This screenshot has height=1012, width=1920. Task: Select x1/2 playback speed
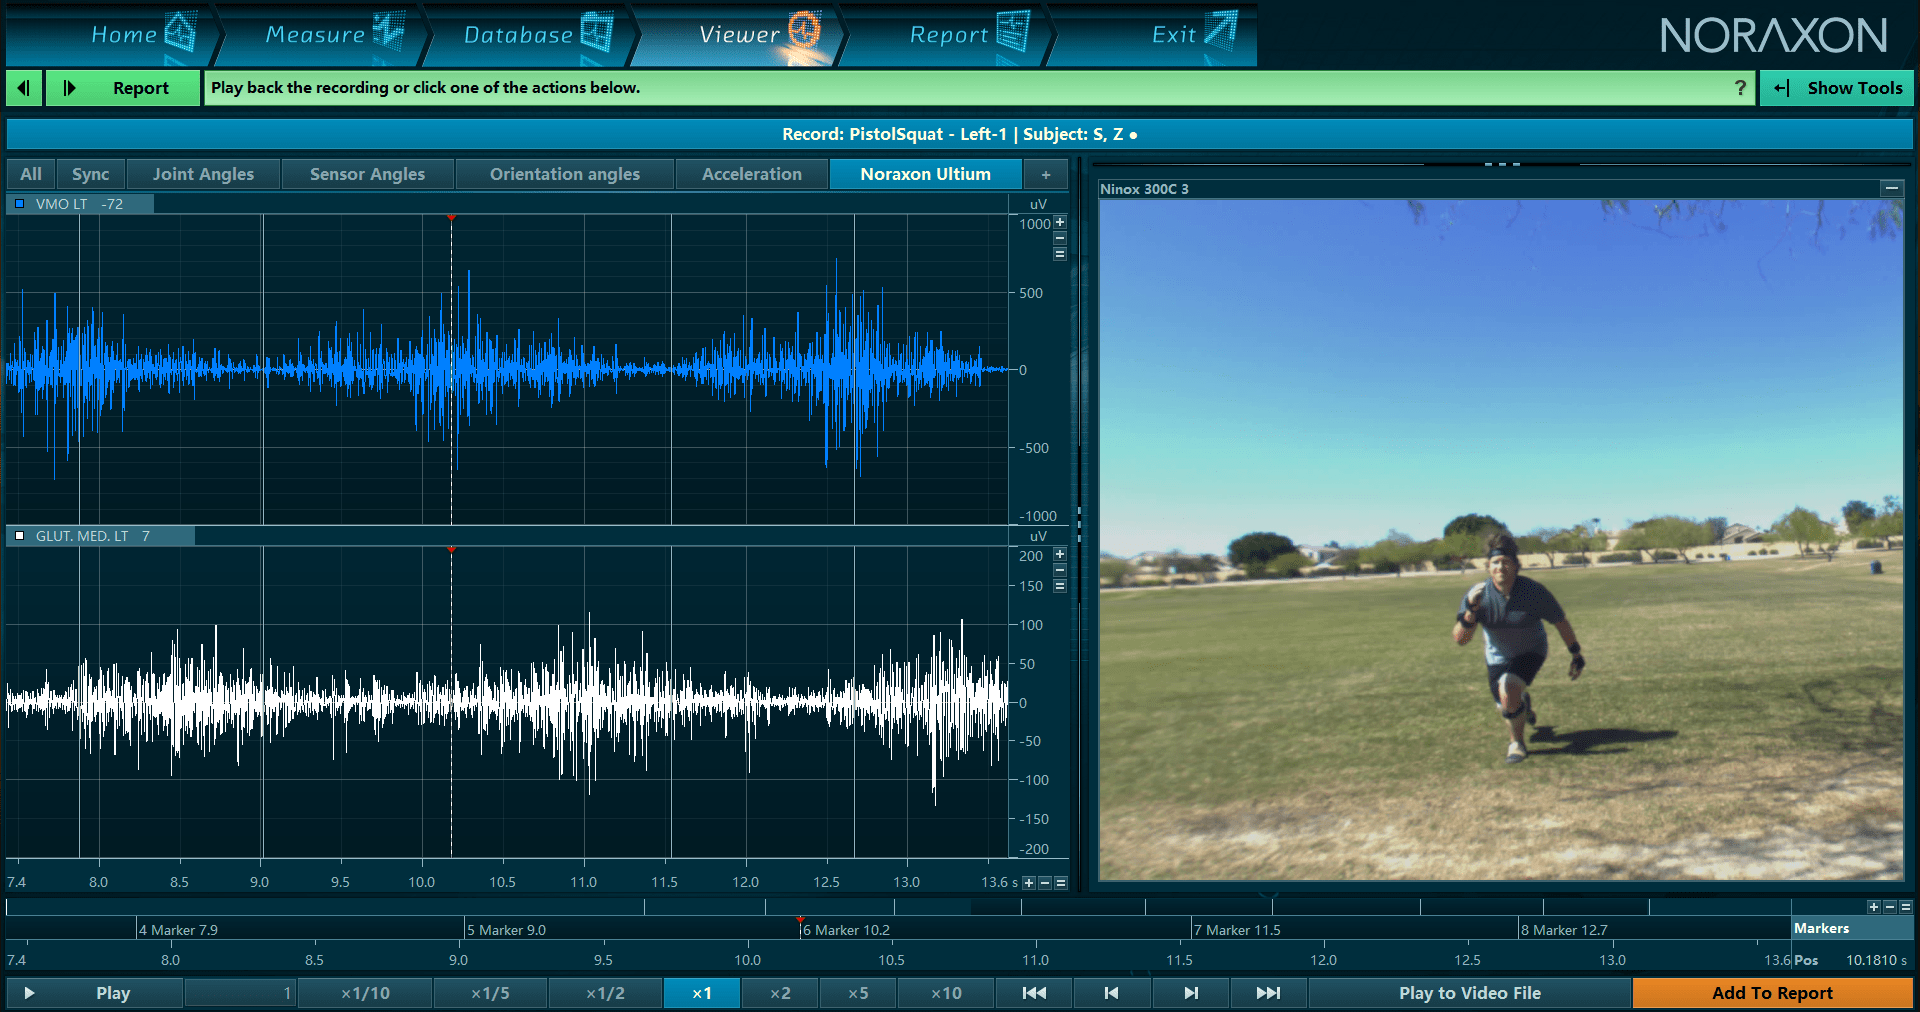pyautogui.click(x=605, y=993)
